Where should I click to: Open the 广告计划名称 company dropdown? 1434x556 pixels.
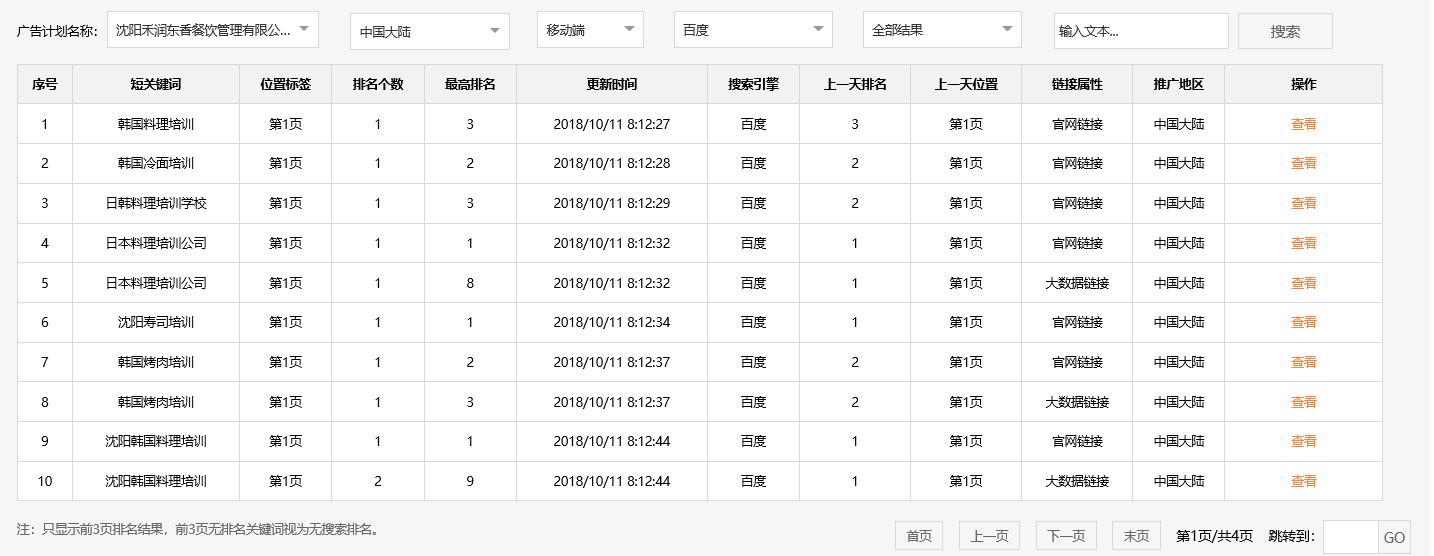pos(212,30)
